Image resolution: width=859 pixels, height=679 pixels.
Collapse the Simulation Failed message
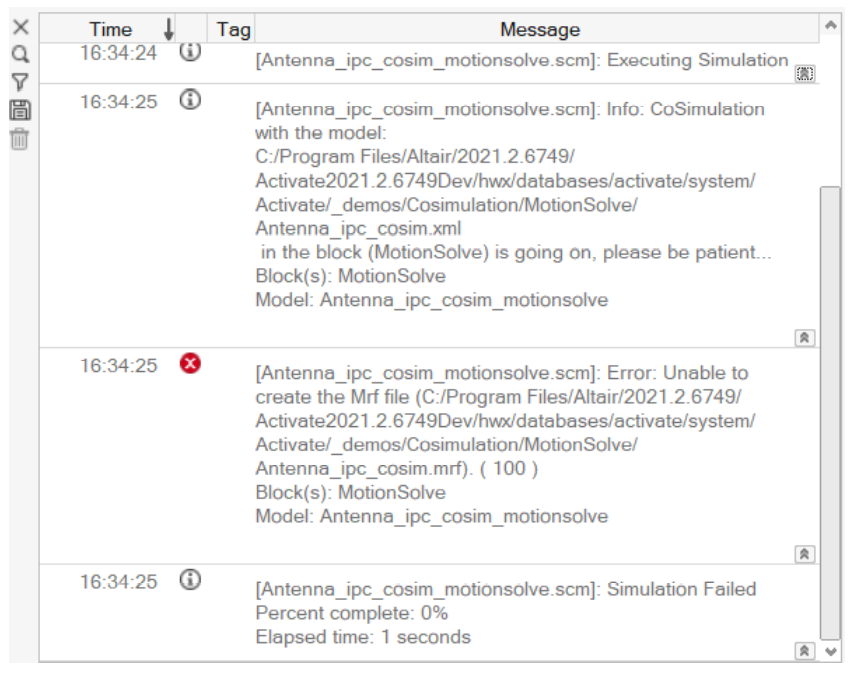pyautogui.click(x=805, y=651)
